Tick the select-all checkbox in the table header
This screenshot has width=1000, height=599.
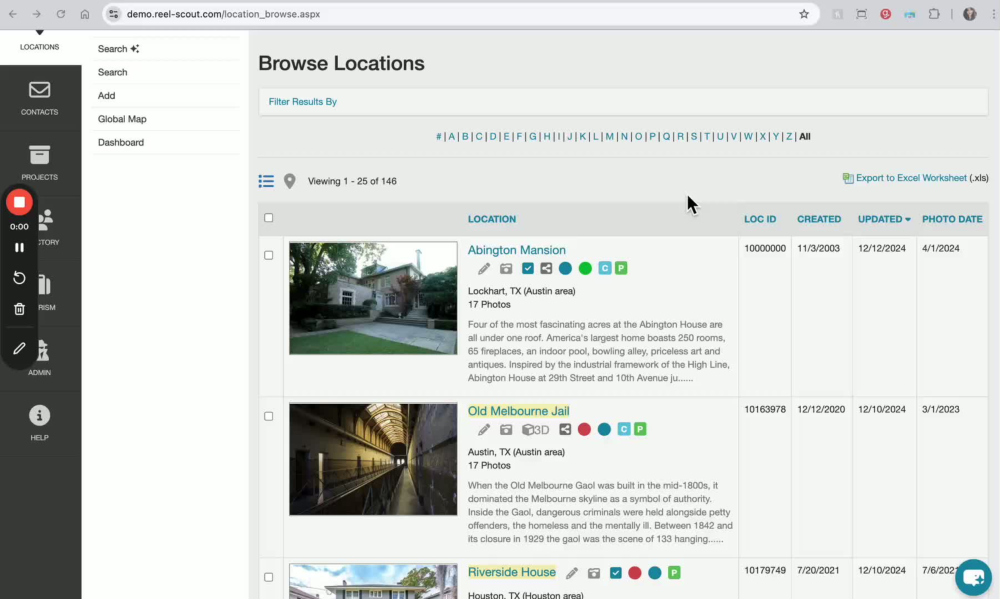(268, 218)
